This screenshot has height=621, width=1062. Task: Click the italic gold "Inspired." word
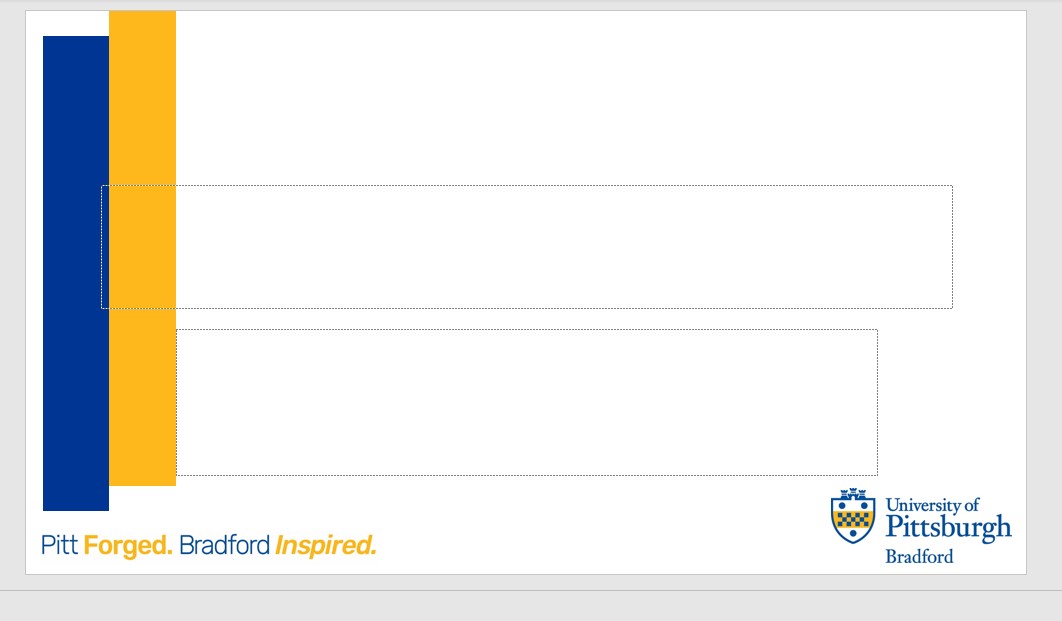pyautogui.click(x=326, y=546)
